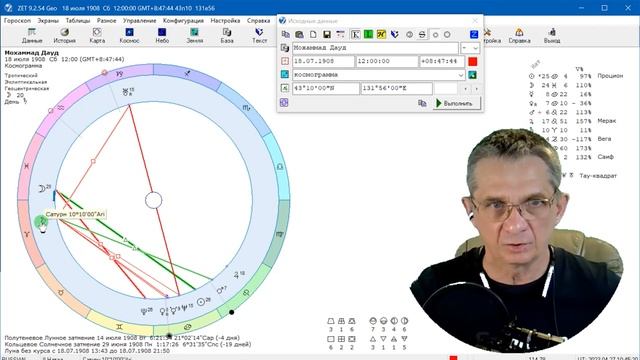The image size is (640, 360).
Task: Click the Saturn symbol highlighted green on chart
Action: (41, 222)
